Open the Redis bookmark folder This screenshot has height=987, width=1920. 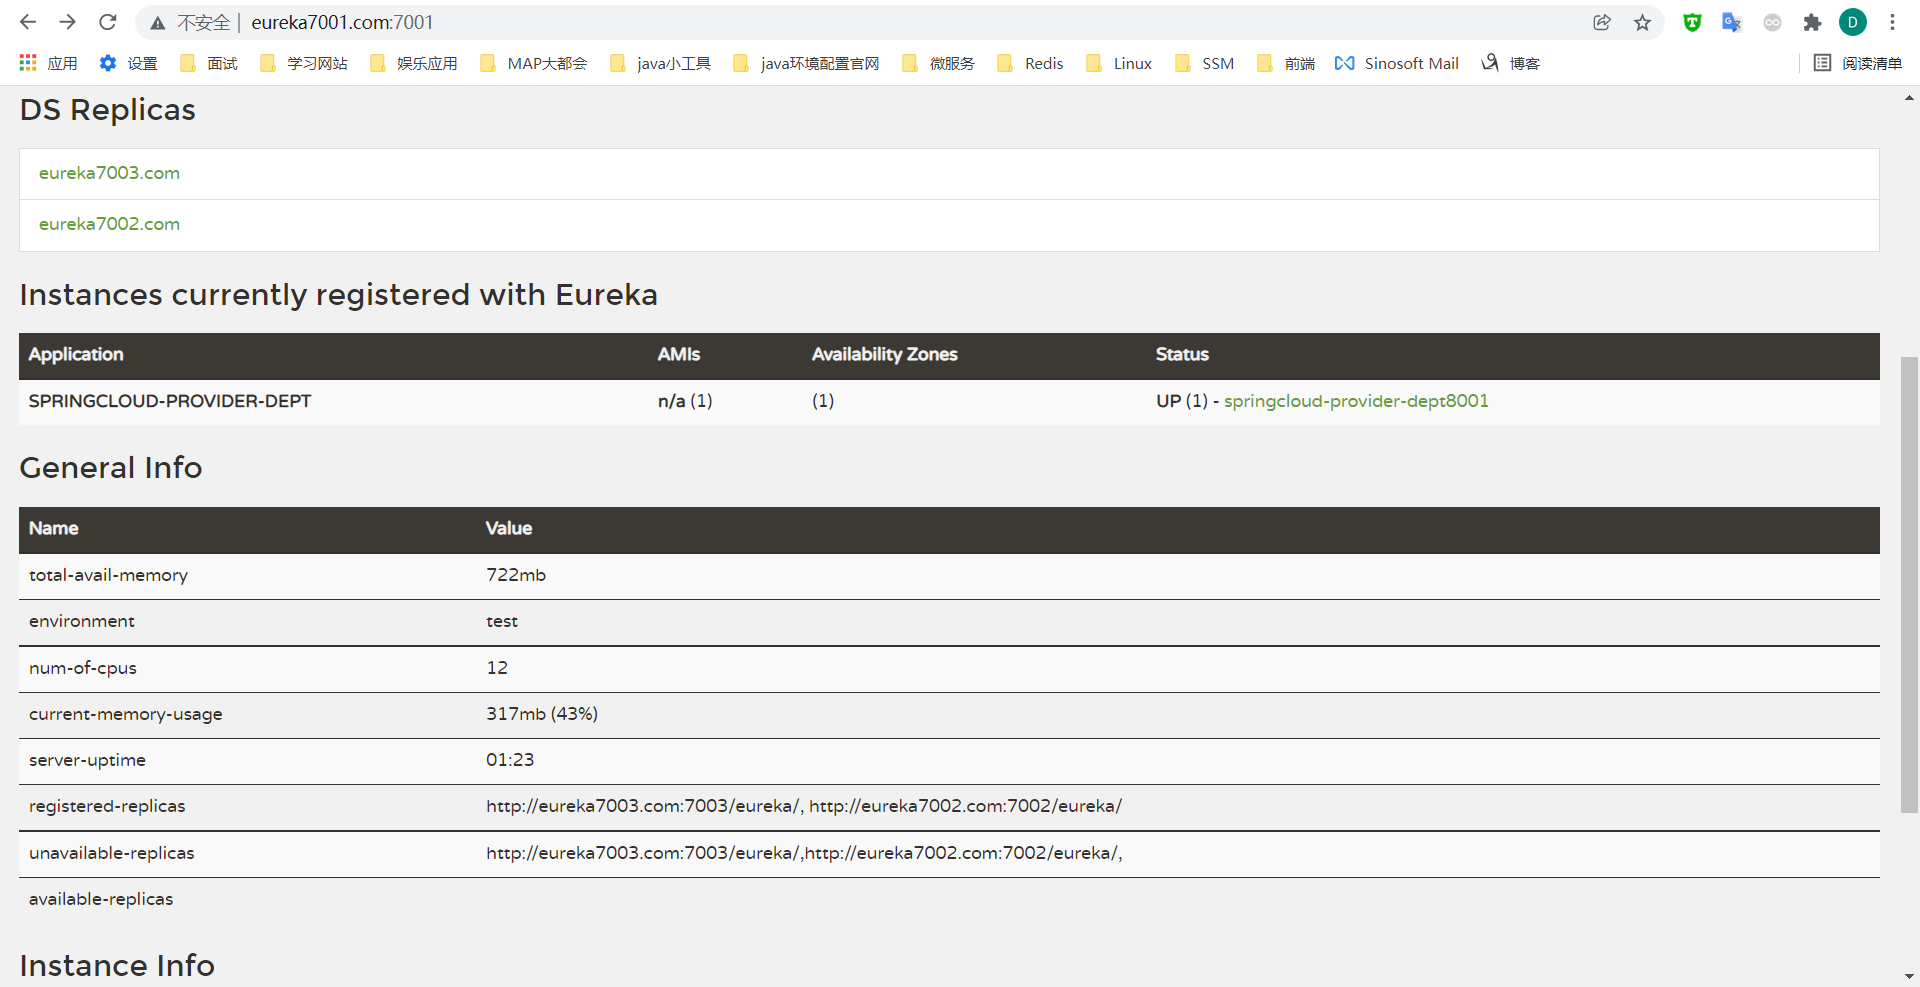pyautogui.click(x=1030, y=63)
